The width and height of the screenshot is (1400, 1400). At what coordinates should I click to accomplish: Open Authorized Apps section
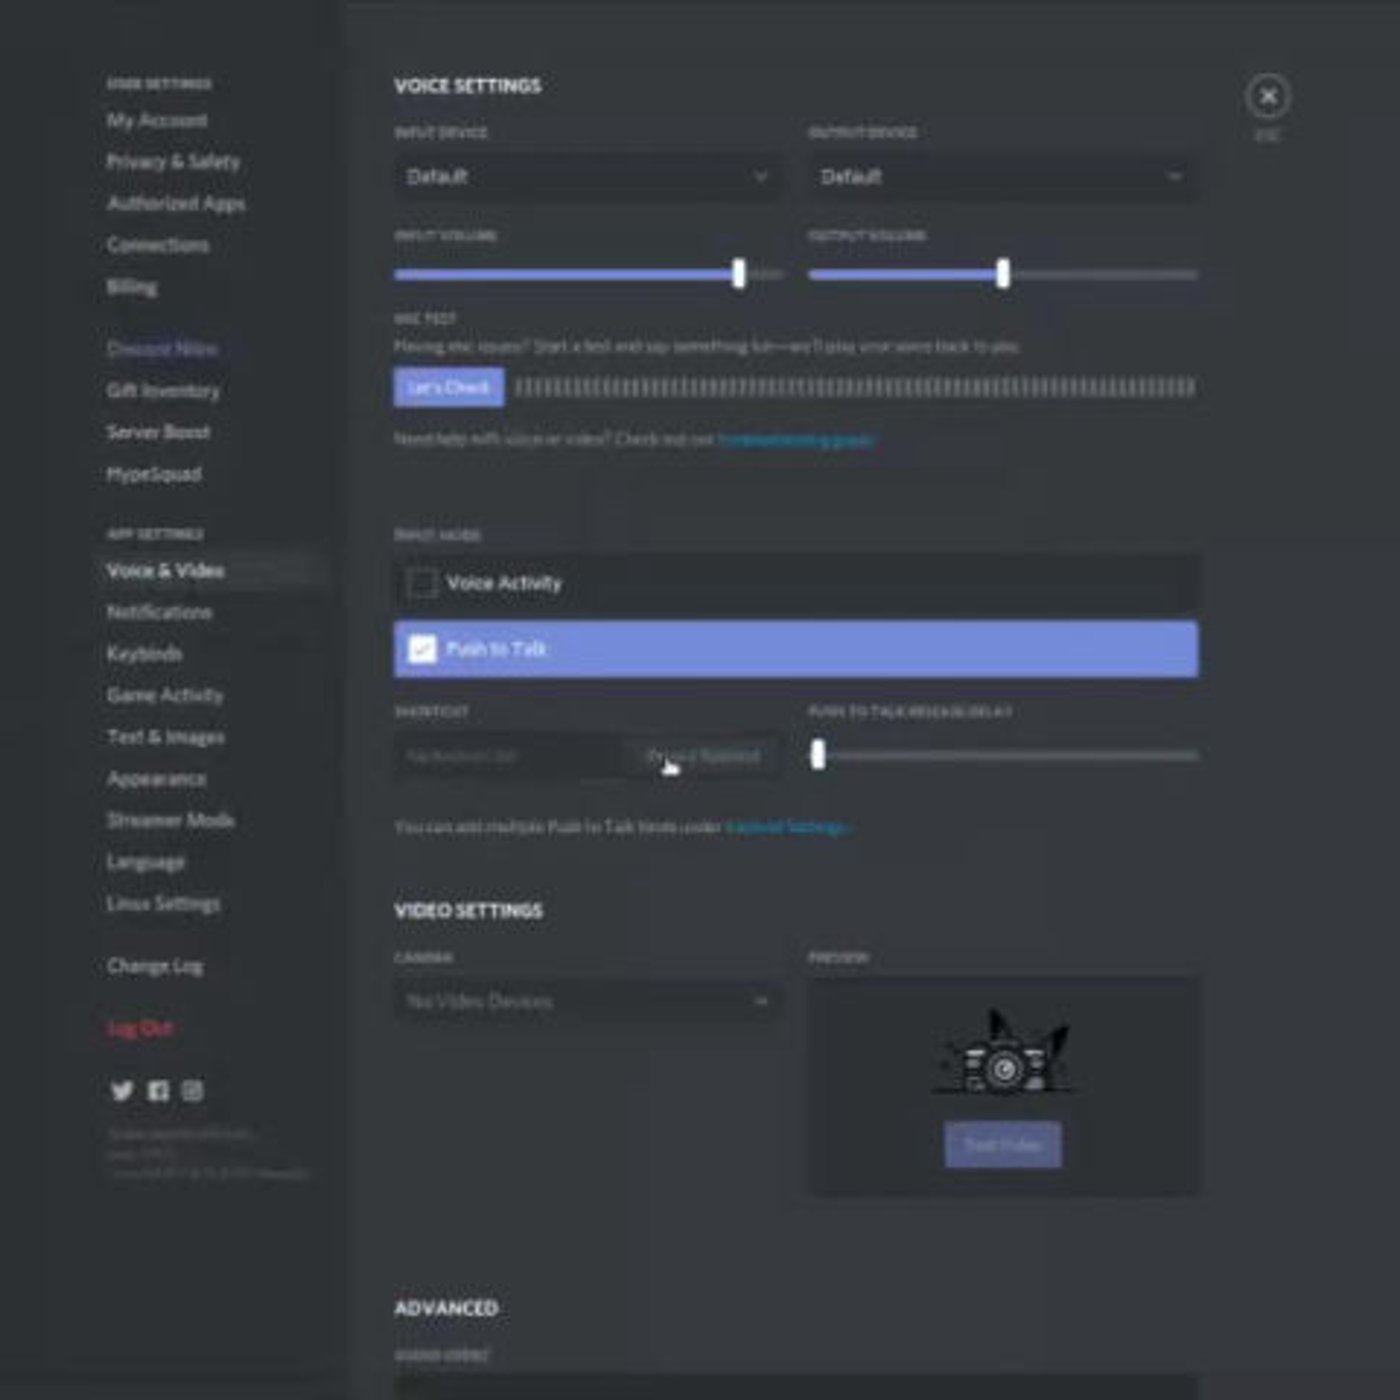point(176,204)
